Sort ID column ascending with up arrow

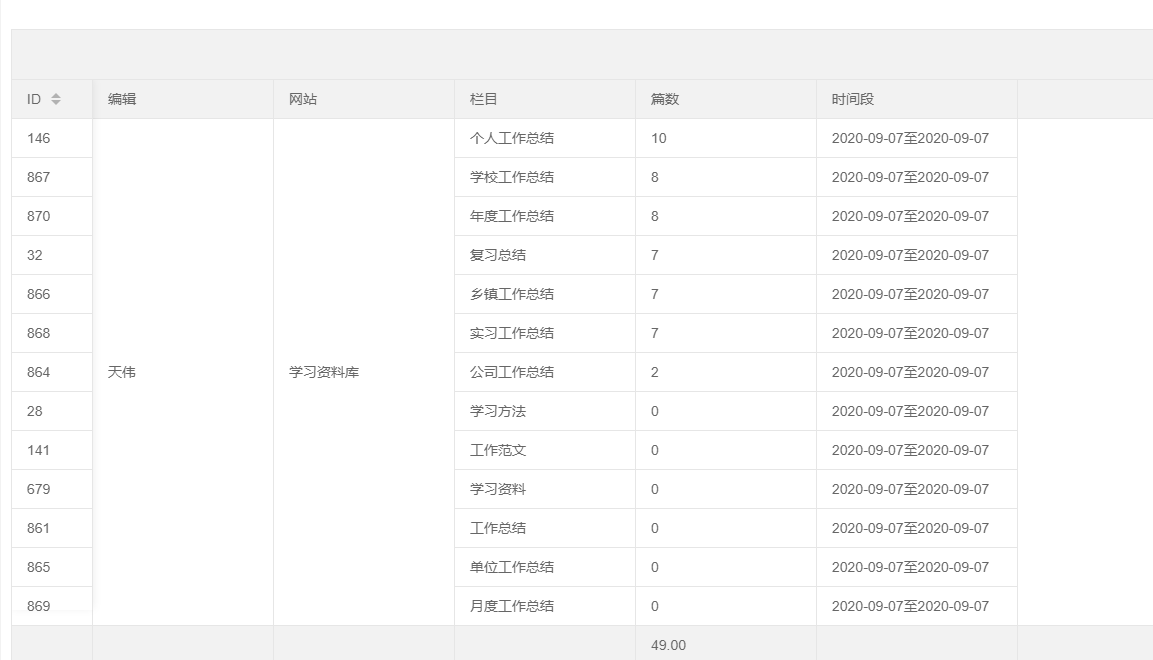pyautogui.click(x=56, y=95)
